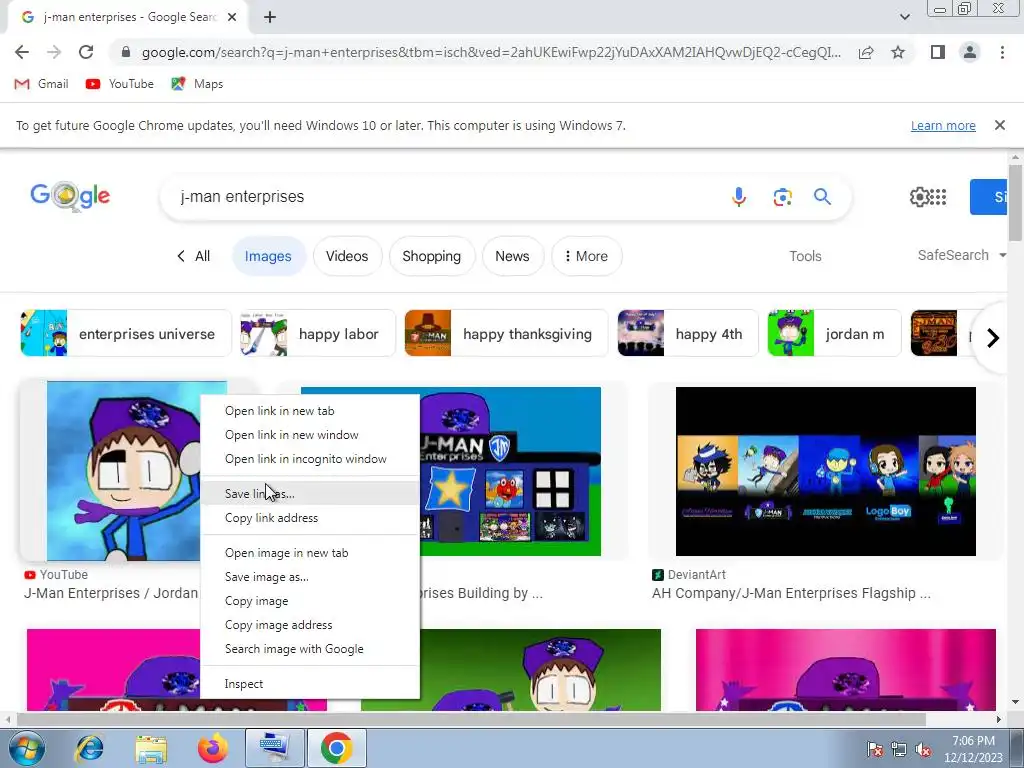Viewport: 1024px width, 768px height.
Task: Open the taskbar clock showing 7:06 PM
Action: [973, 749]
